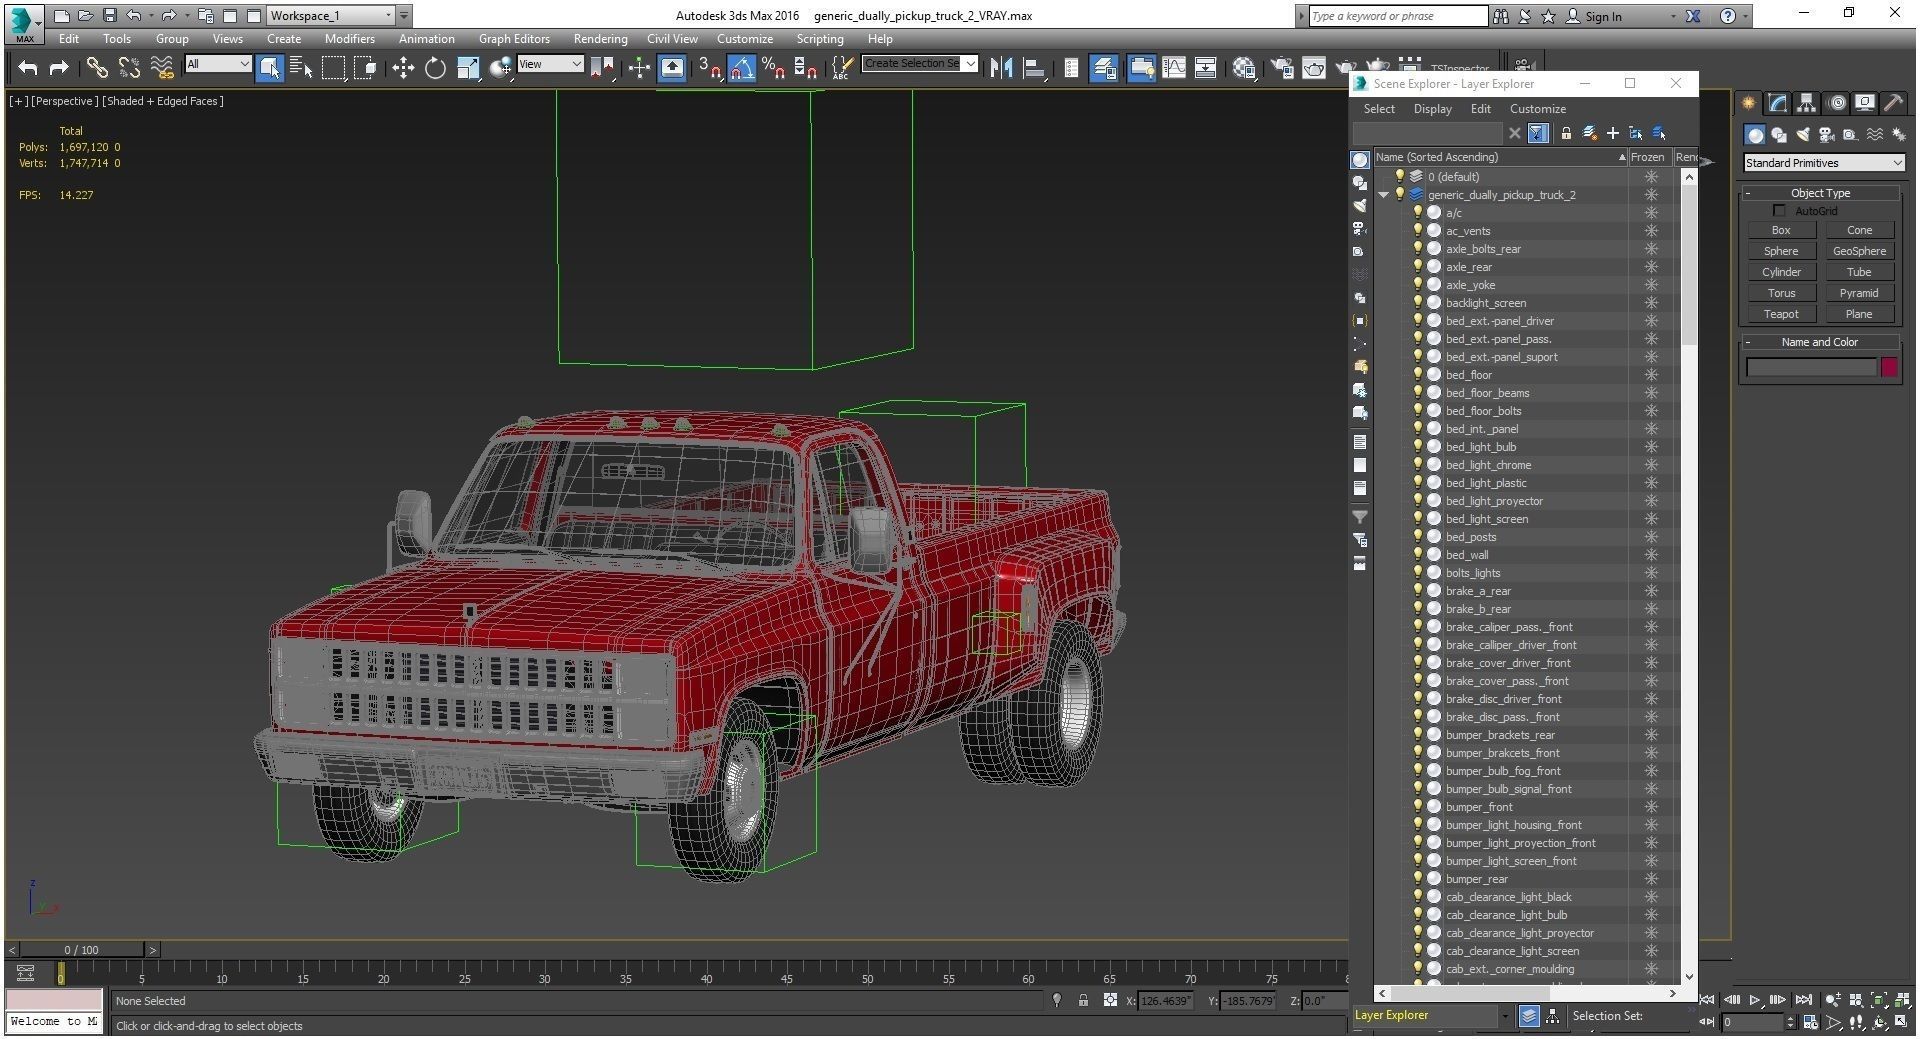Open the Curve Editor icon
The image size is (1920, 1039).
1174,68
